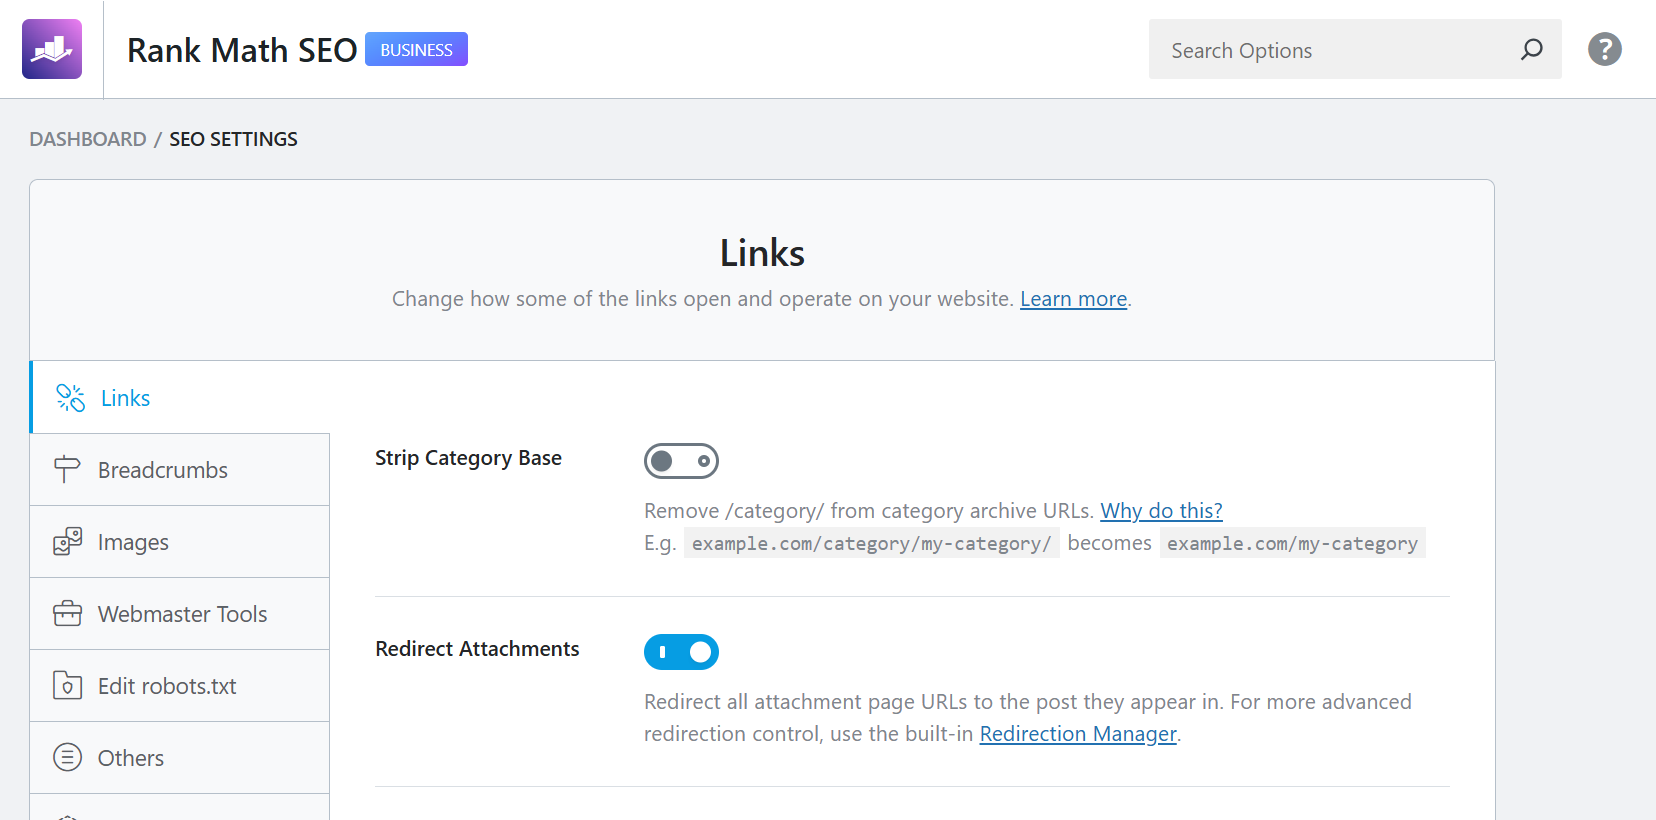This screenshot has height=820, width=1656.
Task: Click the Learn more link
Action: point(1073,299)
